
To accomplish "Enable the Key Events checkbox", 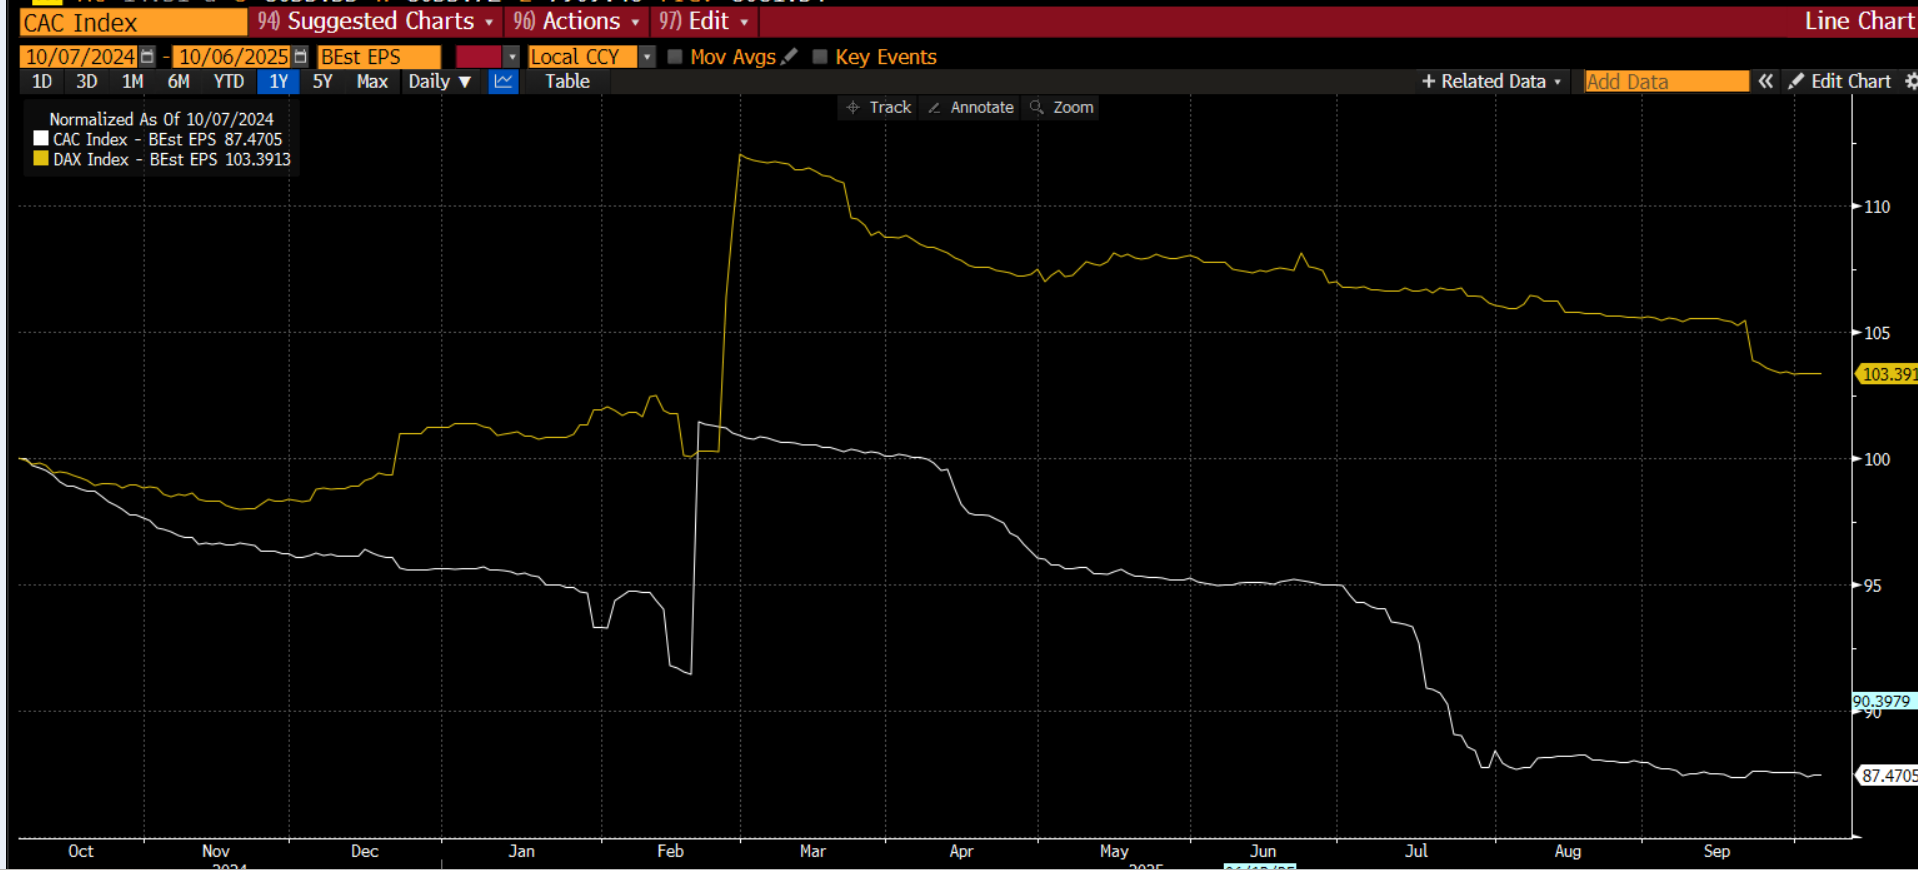I will pyautogui.click(x=820, y=57).
